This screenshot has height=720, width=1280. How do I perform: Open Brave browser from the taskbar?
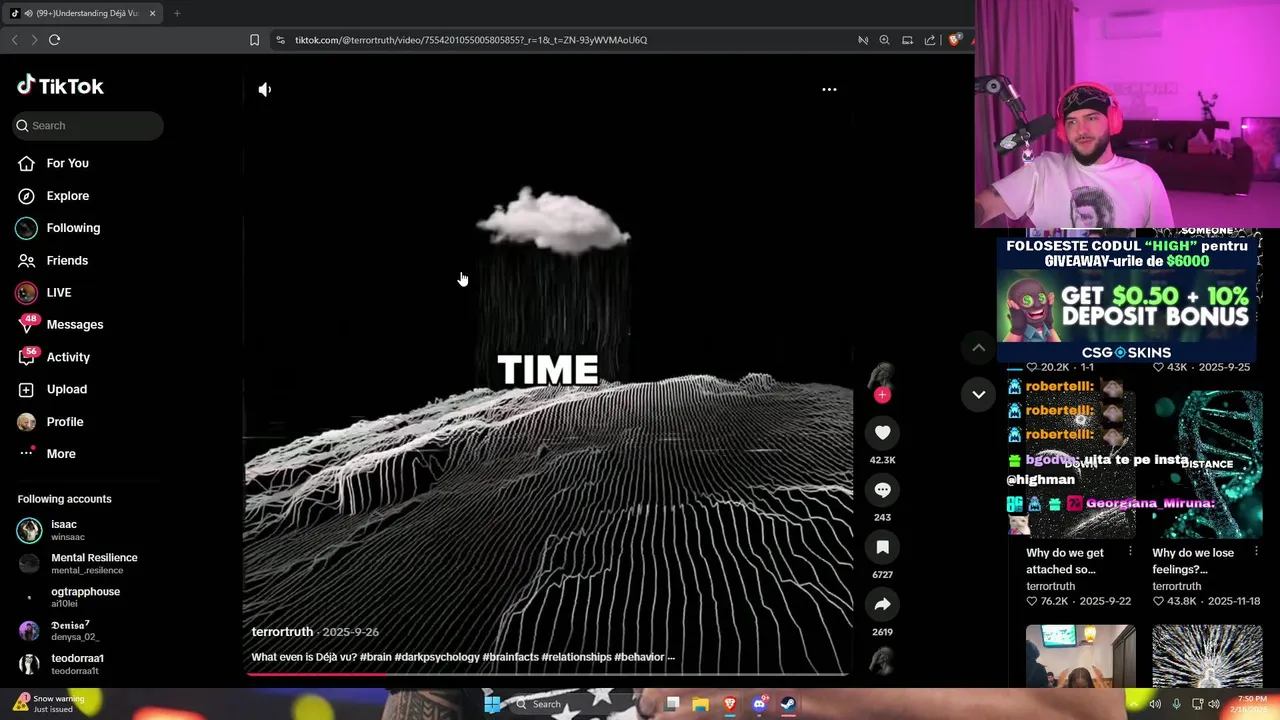pyautogui.click(x=730, y=704)
